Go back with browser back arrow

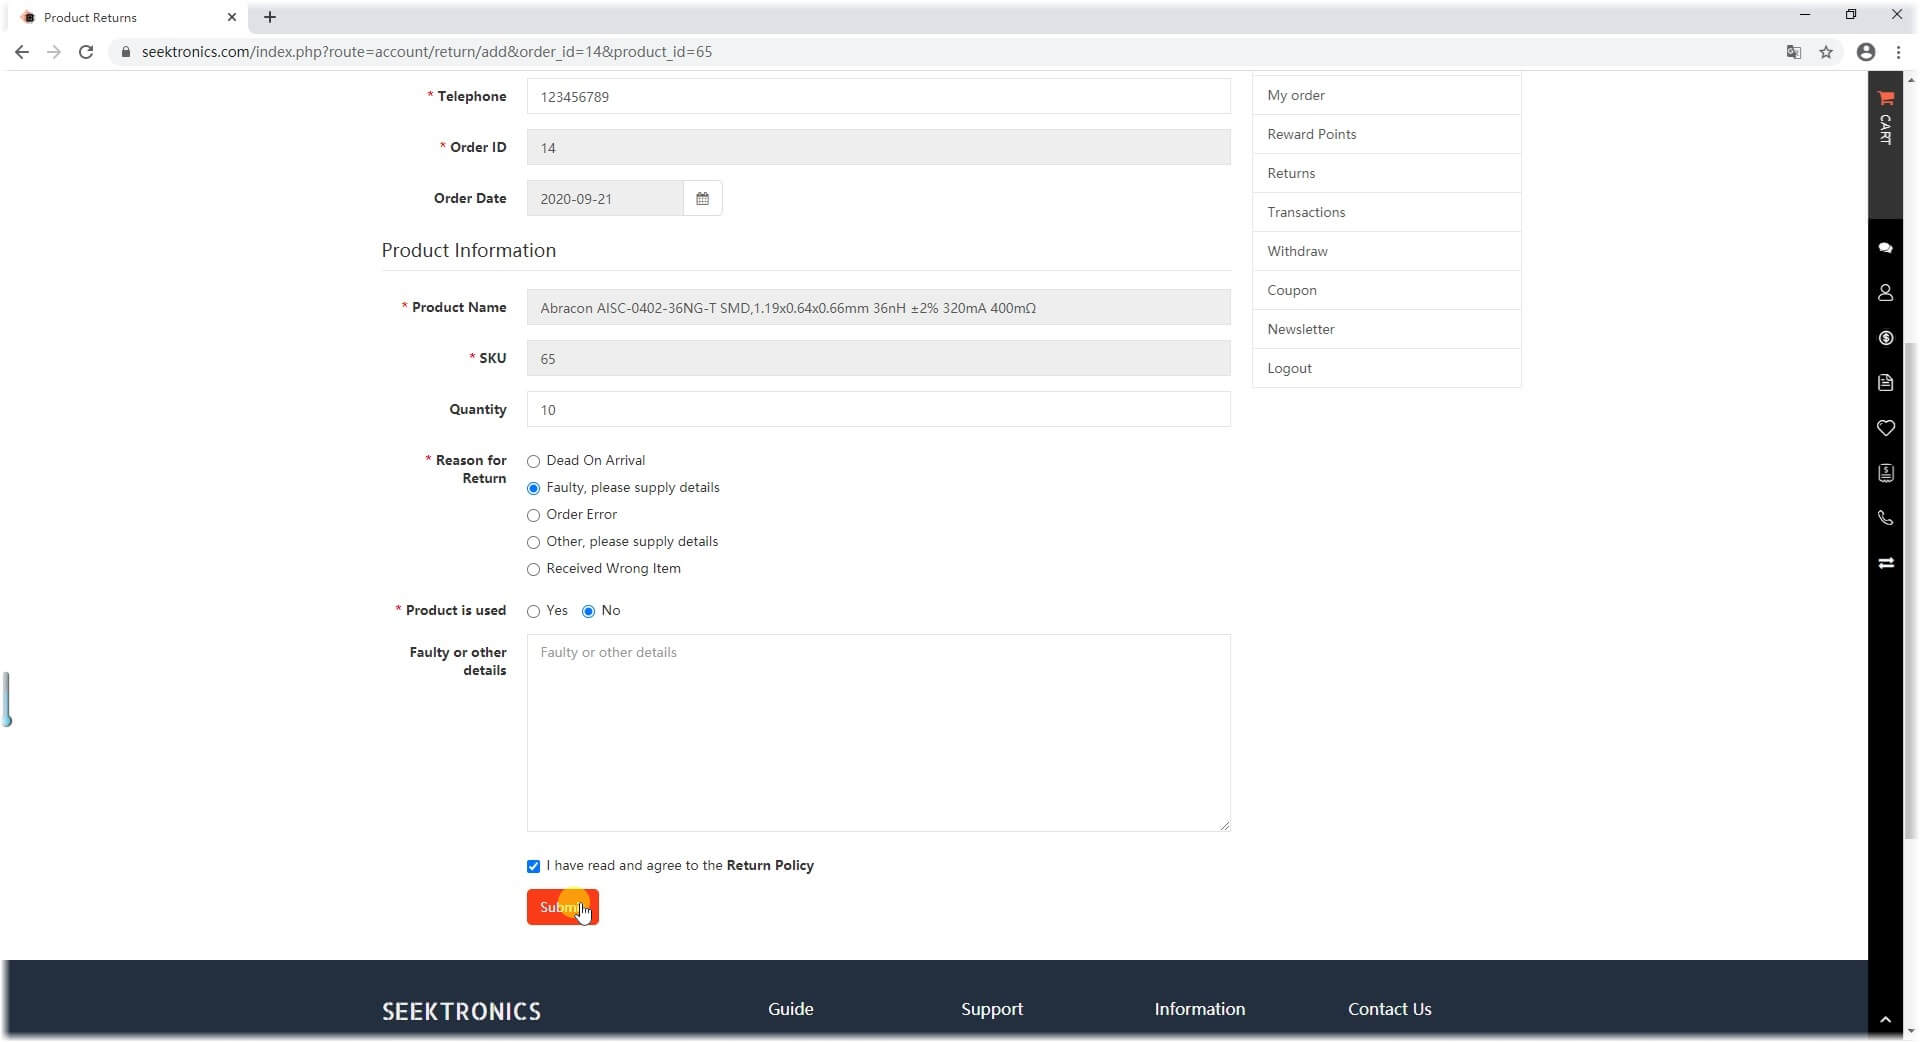coord(22,52)
